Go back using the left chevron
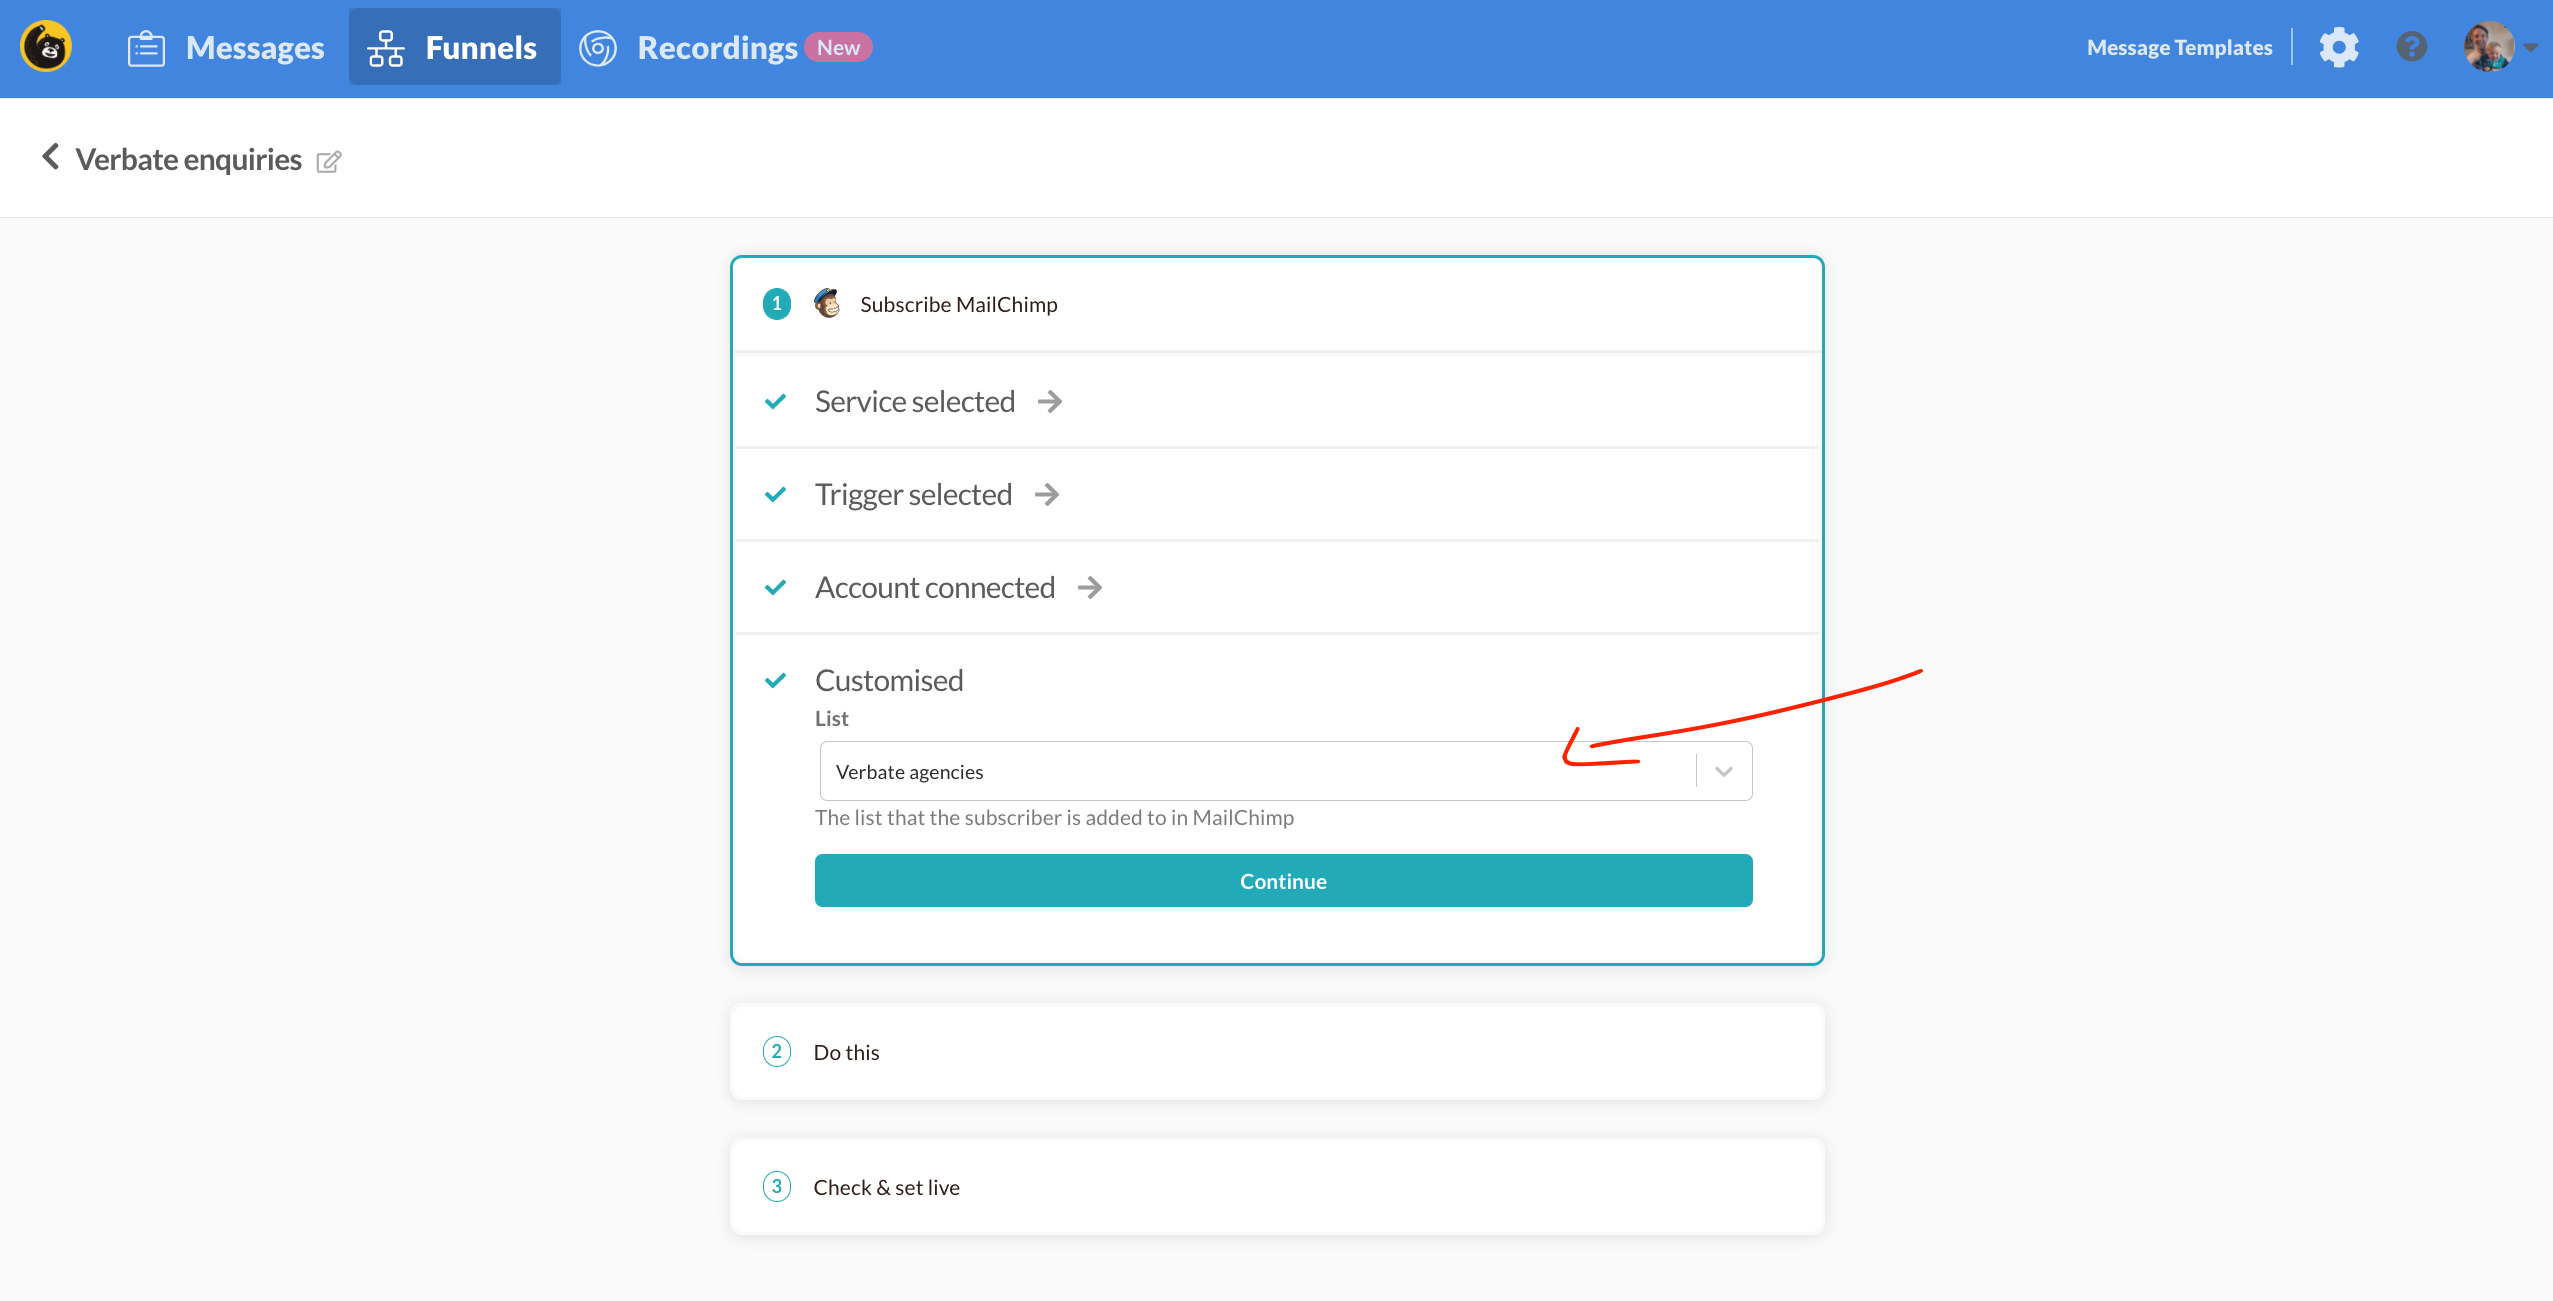 click(50, 157)
